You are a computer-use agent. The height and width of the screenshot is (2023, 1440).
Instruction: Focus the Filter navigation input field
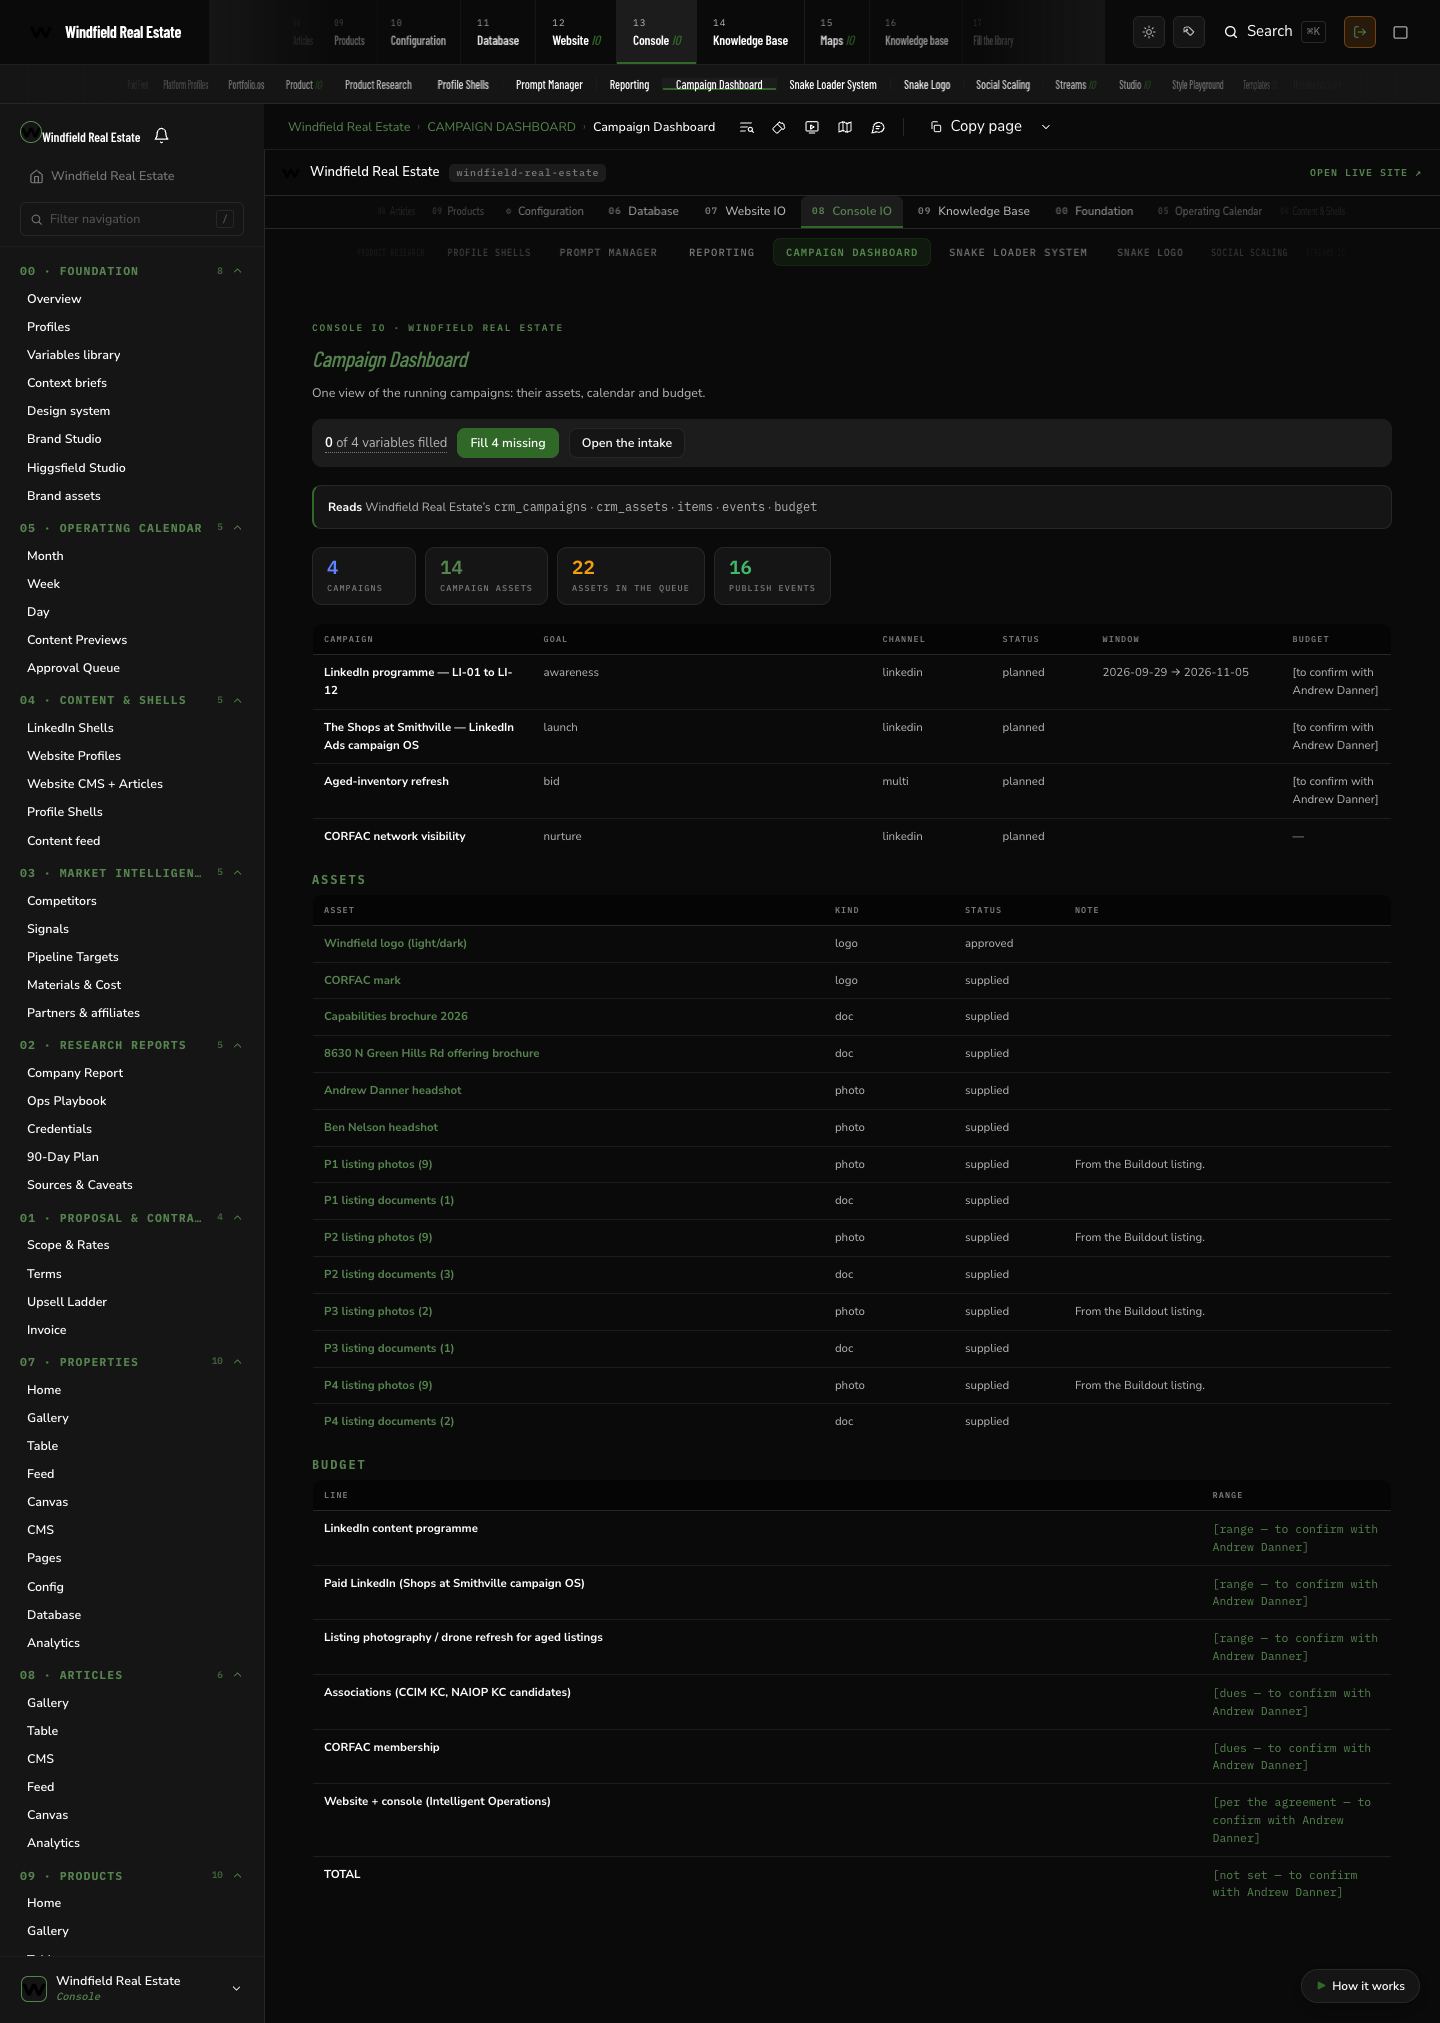click(x=132, y=219)
